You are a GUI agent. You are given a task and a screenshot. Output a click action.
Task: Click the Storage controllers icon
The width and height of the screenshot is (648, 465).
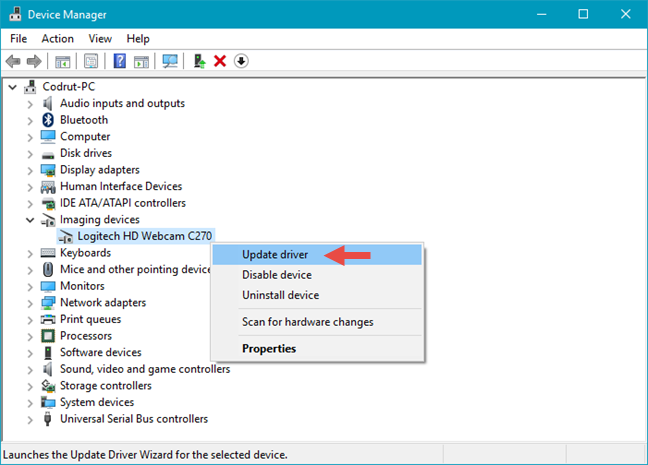click(48, 386)
